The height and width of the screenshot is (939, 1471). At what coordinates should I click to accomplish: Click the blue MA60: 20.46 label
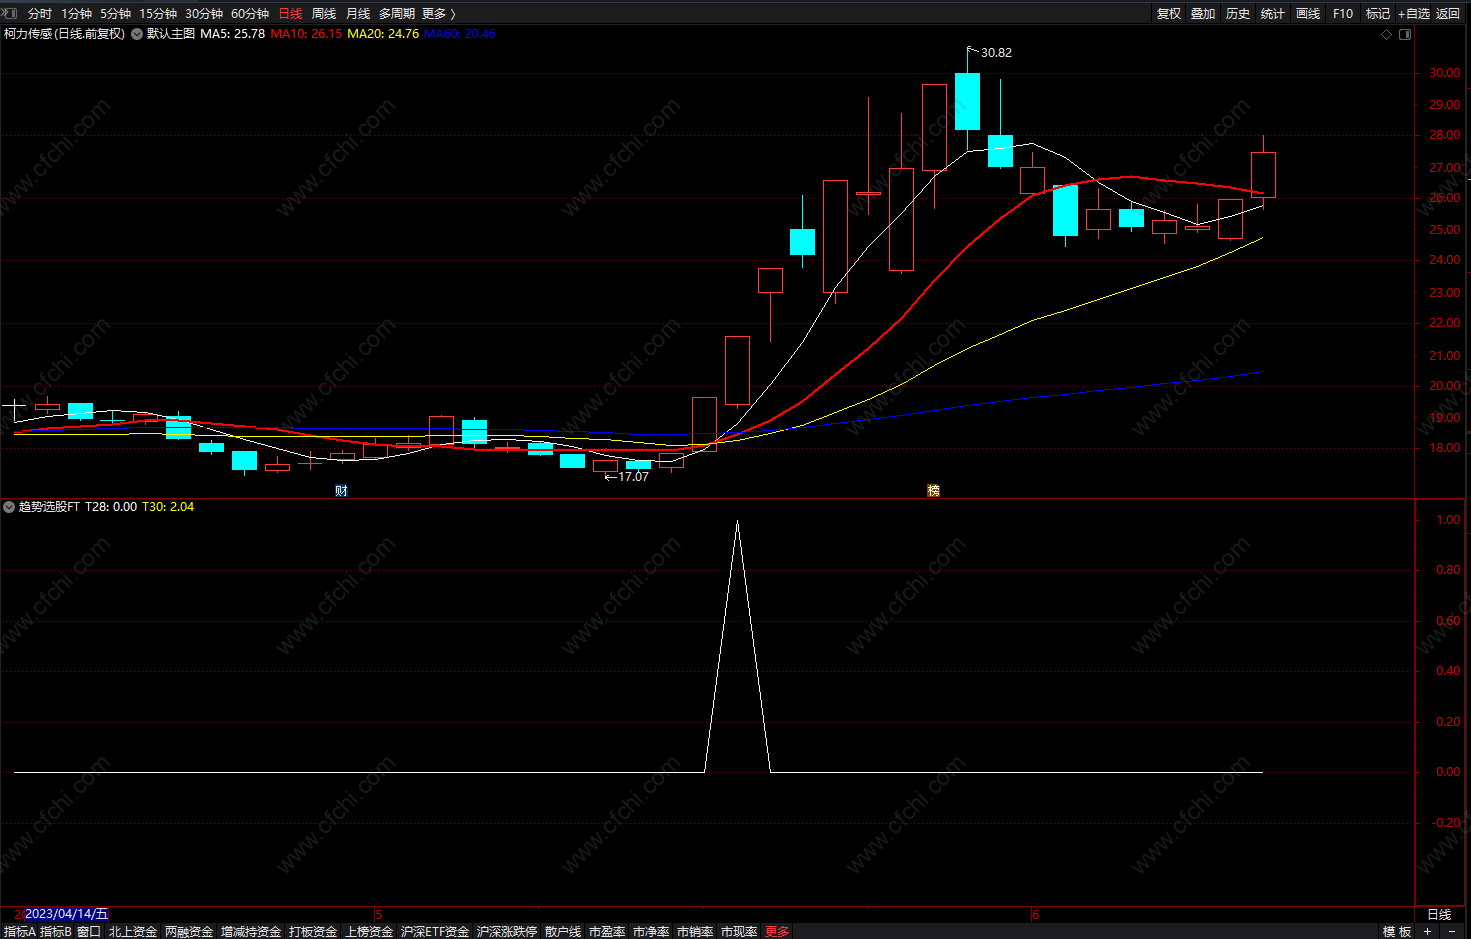[460, 34]
